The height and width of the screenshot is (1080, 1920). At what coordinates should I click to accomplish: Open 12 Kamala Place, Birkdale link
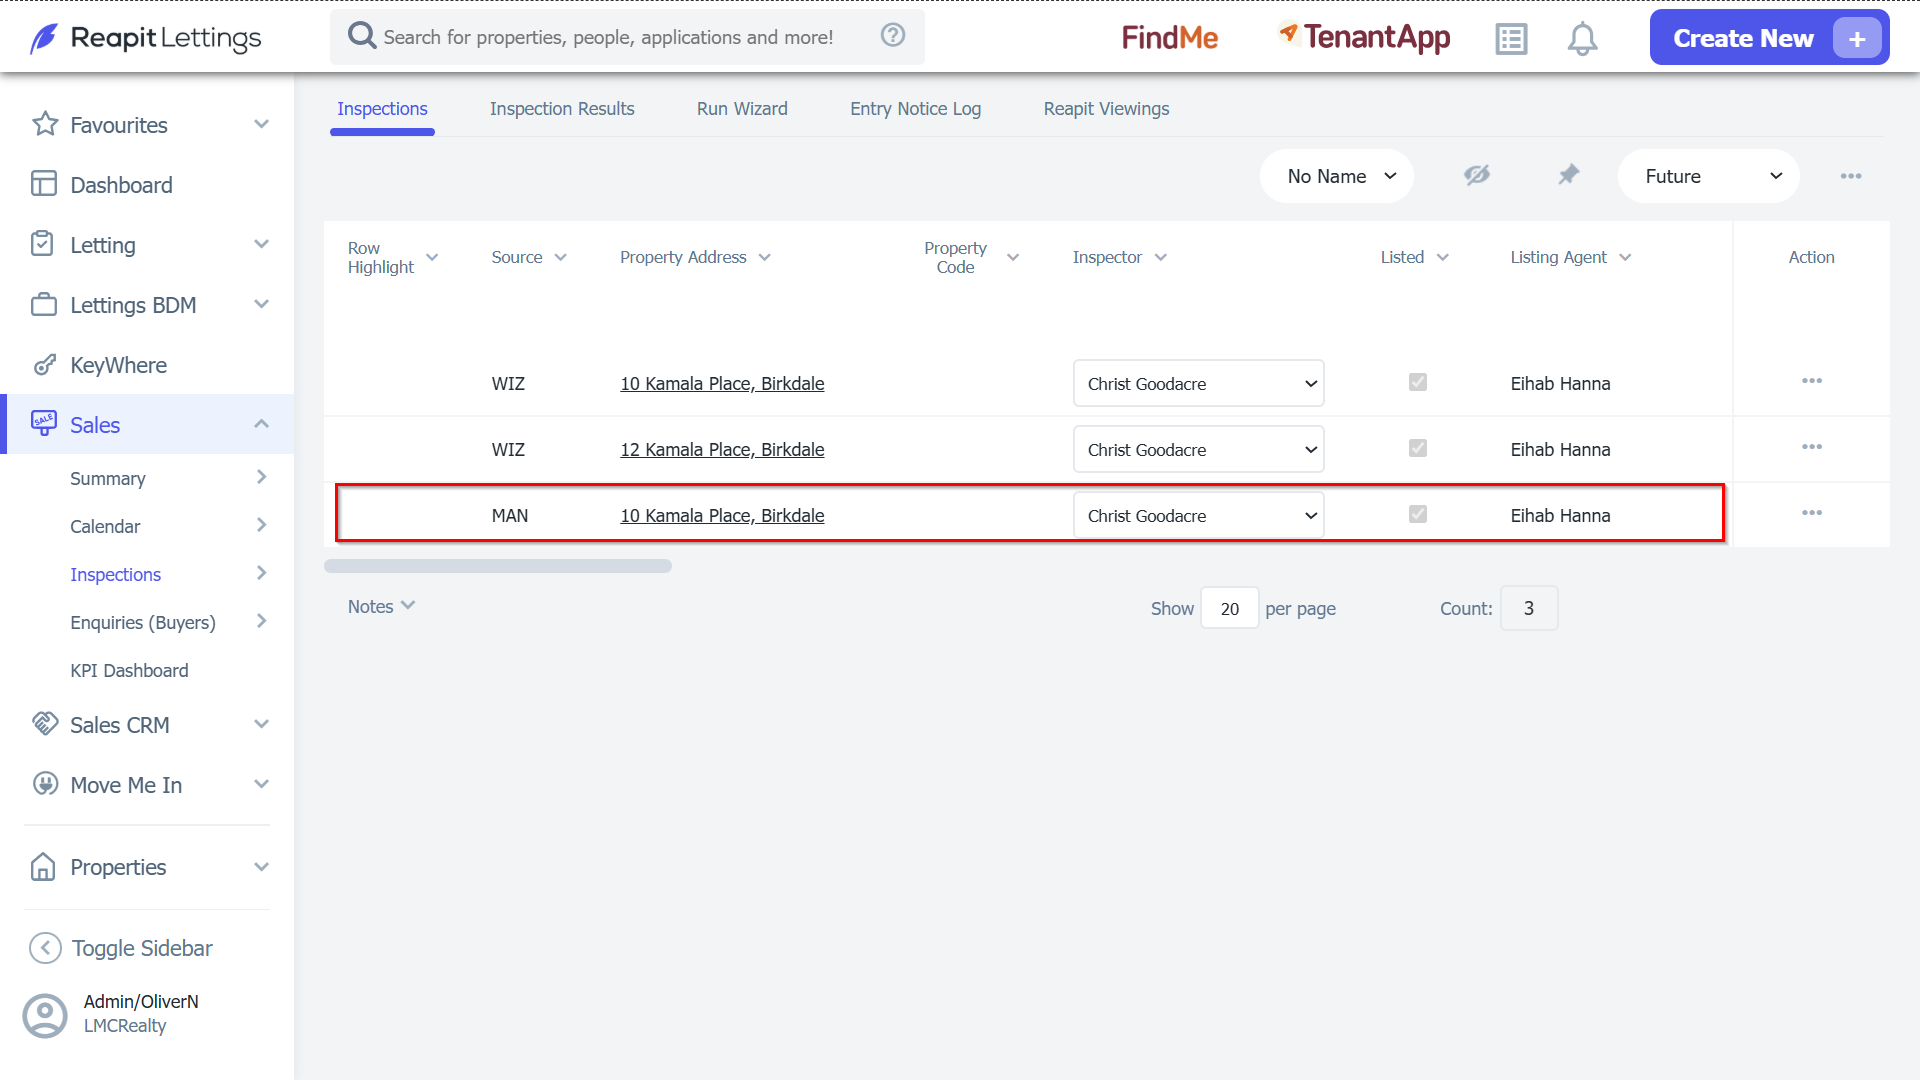(722, 450)
